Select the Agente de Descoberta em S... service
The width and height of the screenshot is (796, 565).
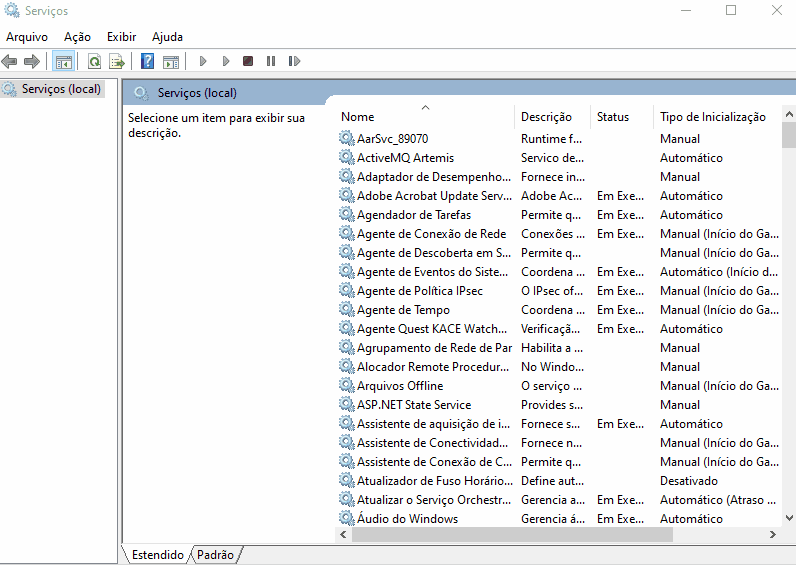pyautogui.click(x=559, y=252)
